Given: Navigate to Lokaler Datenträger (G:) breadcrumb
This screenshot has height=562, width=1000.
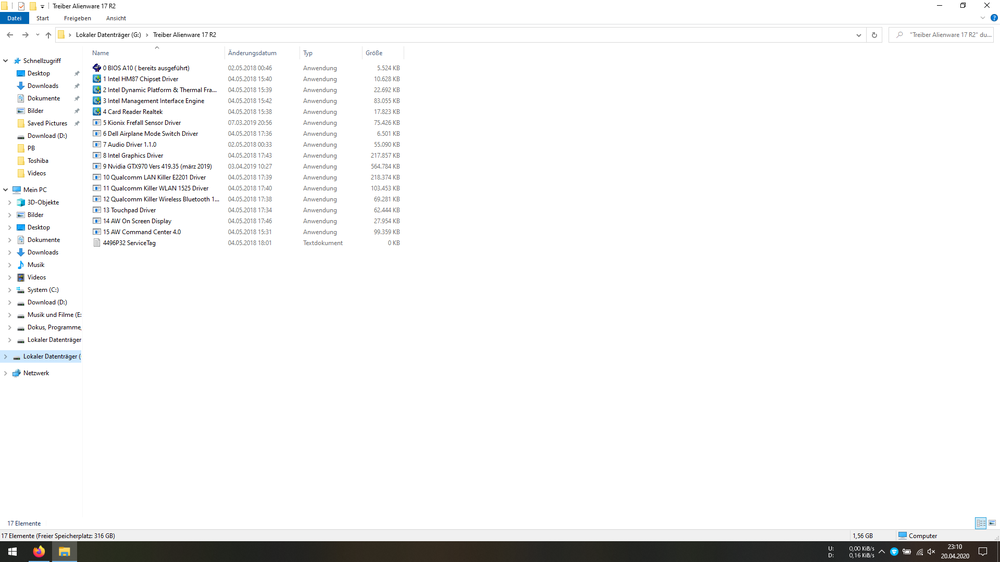Looking at the screenshot, I should tap(107, 35).
